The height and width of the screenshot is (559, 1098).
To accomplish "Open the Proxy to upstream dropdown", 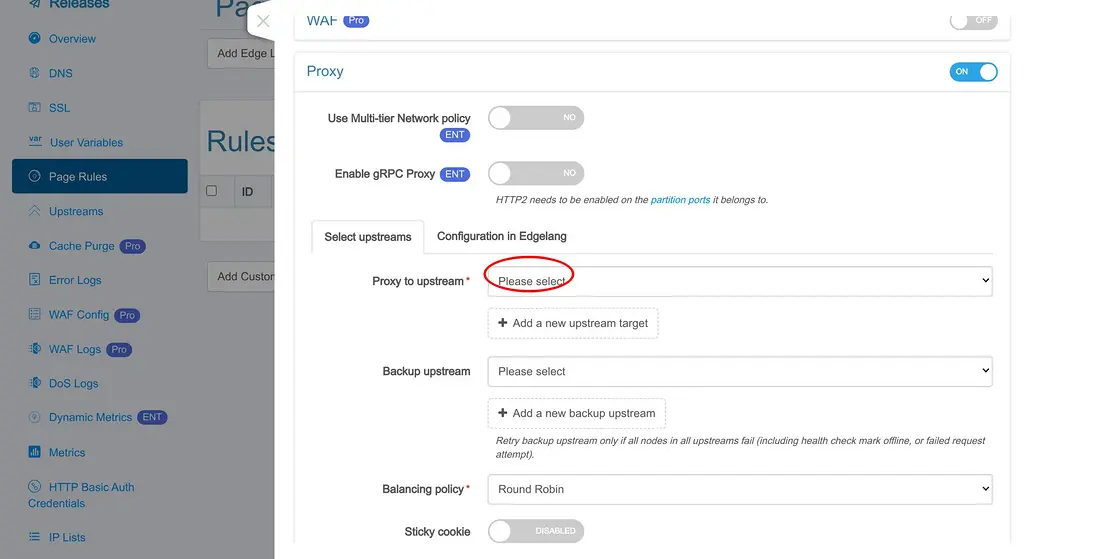I will 739,281.
